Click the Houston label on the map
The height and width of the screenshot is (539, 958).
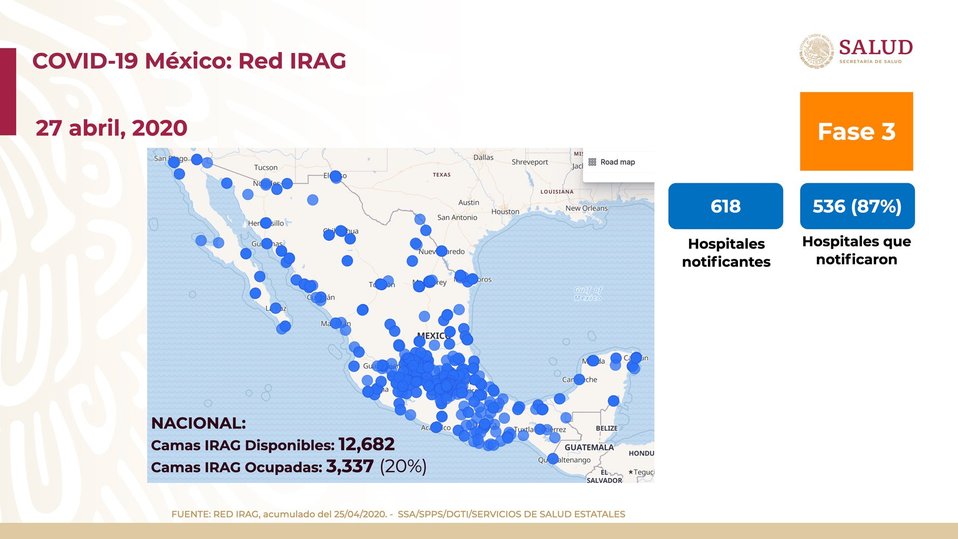point(505,212)
